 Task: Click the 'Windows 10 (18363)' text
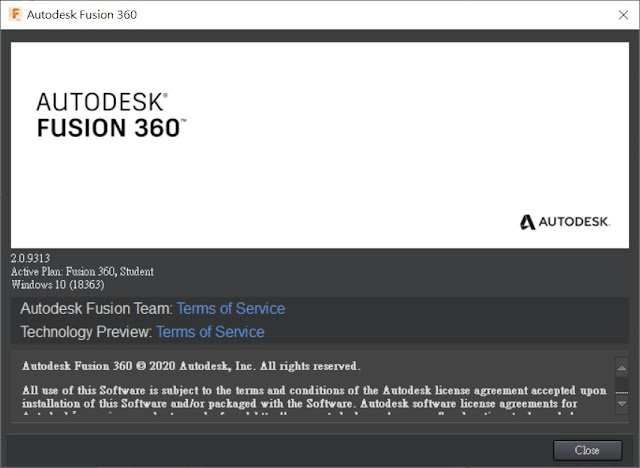58,284
